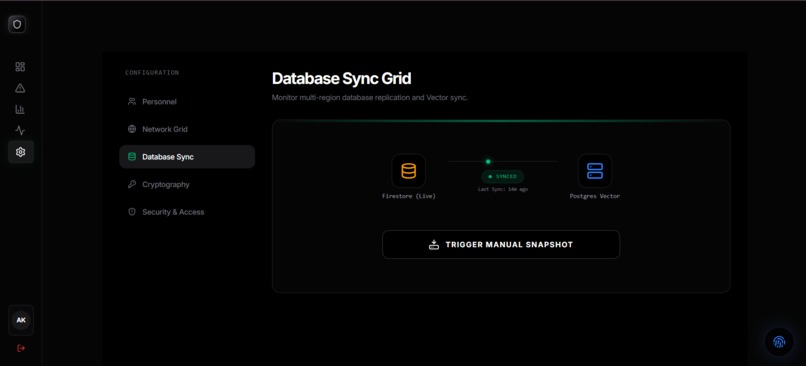The height and width of the screenshot is (366, 806).
Task: Click the red logout icon
Action: tap(21, 348)
